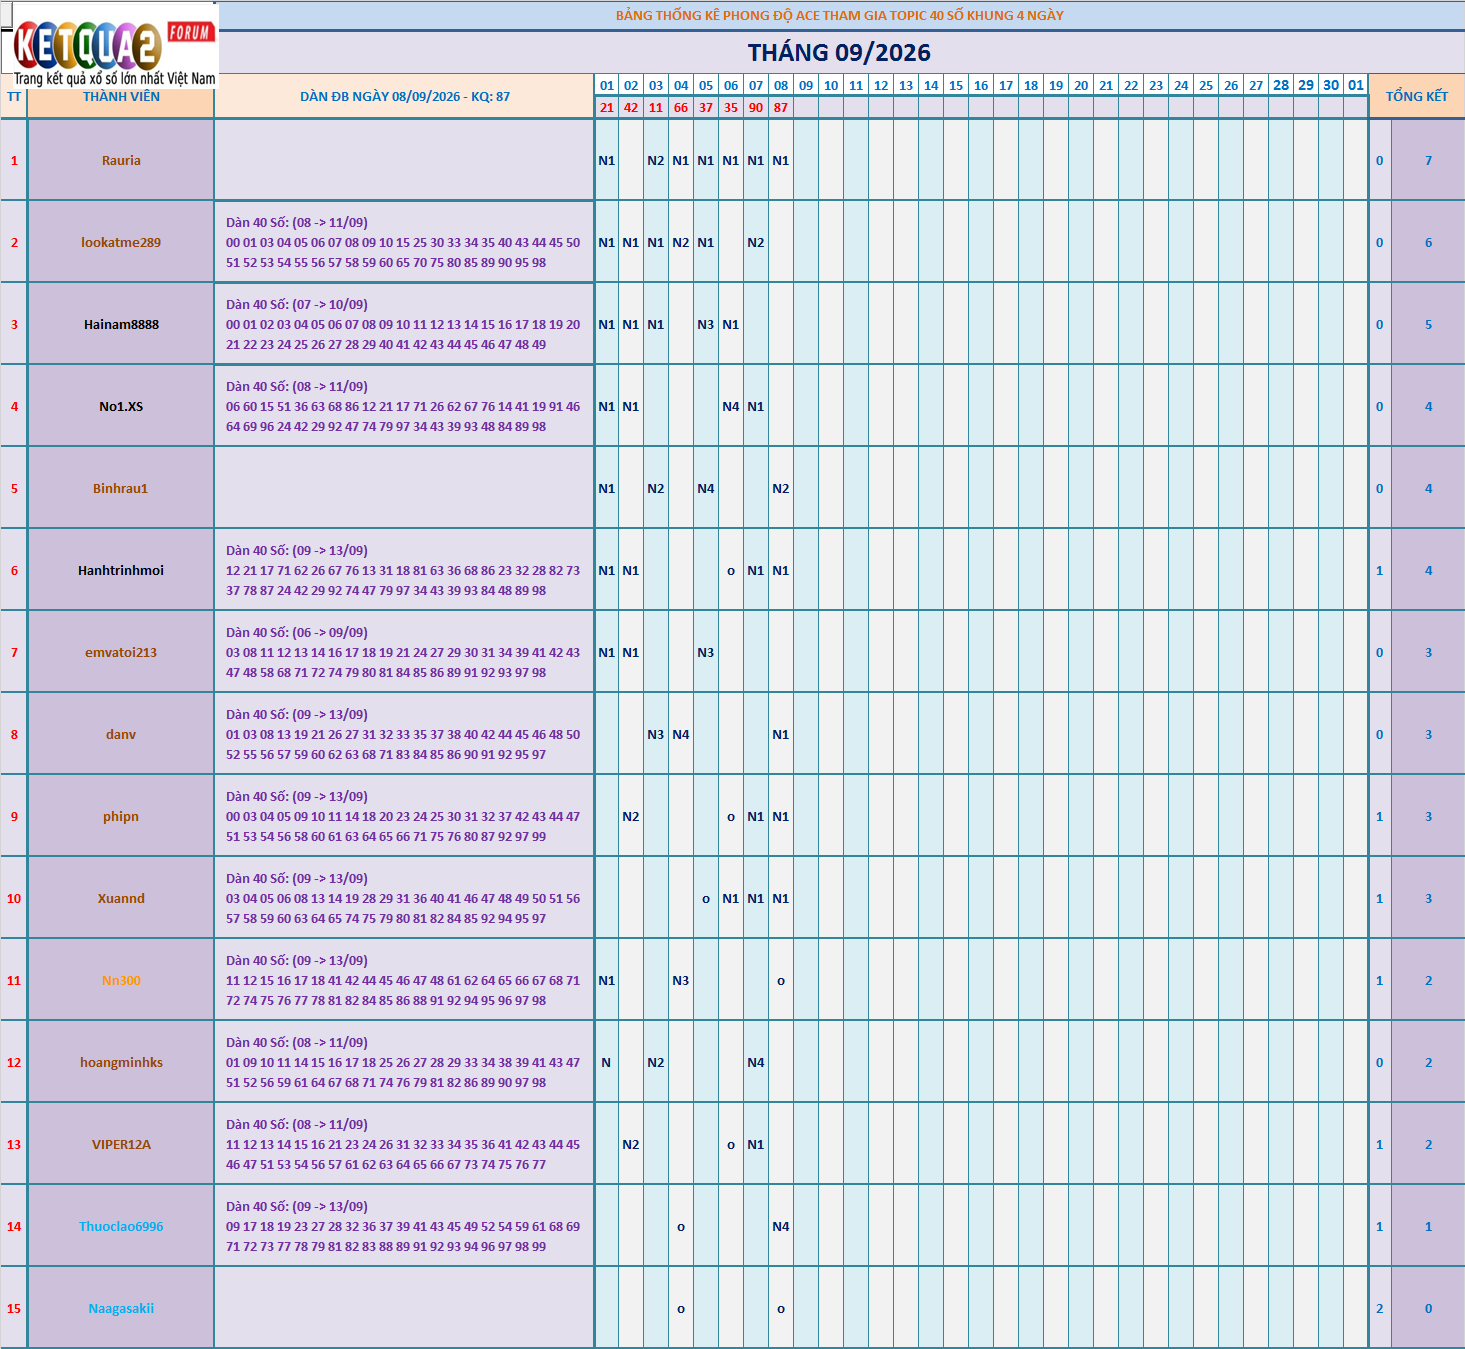The height and width of the screenshot is (1349, 1465).
Task: Select the number set in hoangminhks's row
Action: tap(403, 1063)
